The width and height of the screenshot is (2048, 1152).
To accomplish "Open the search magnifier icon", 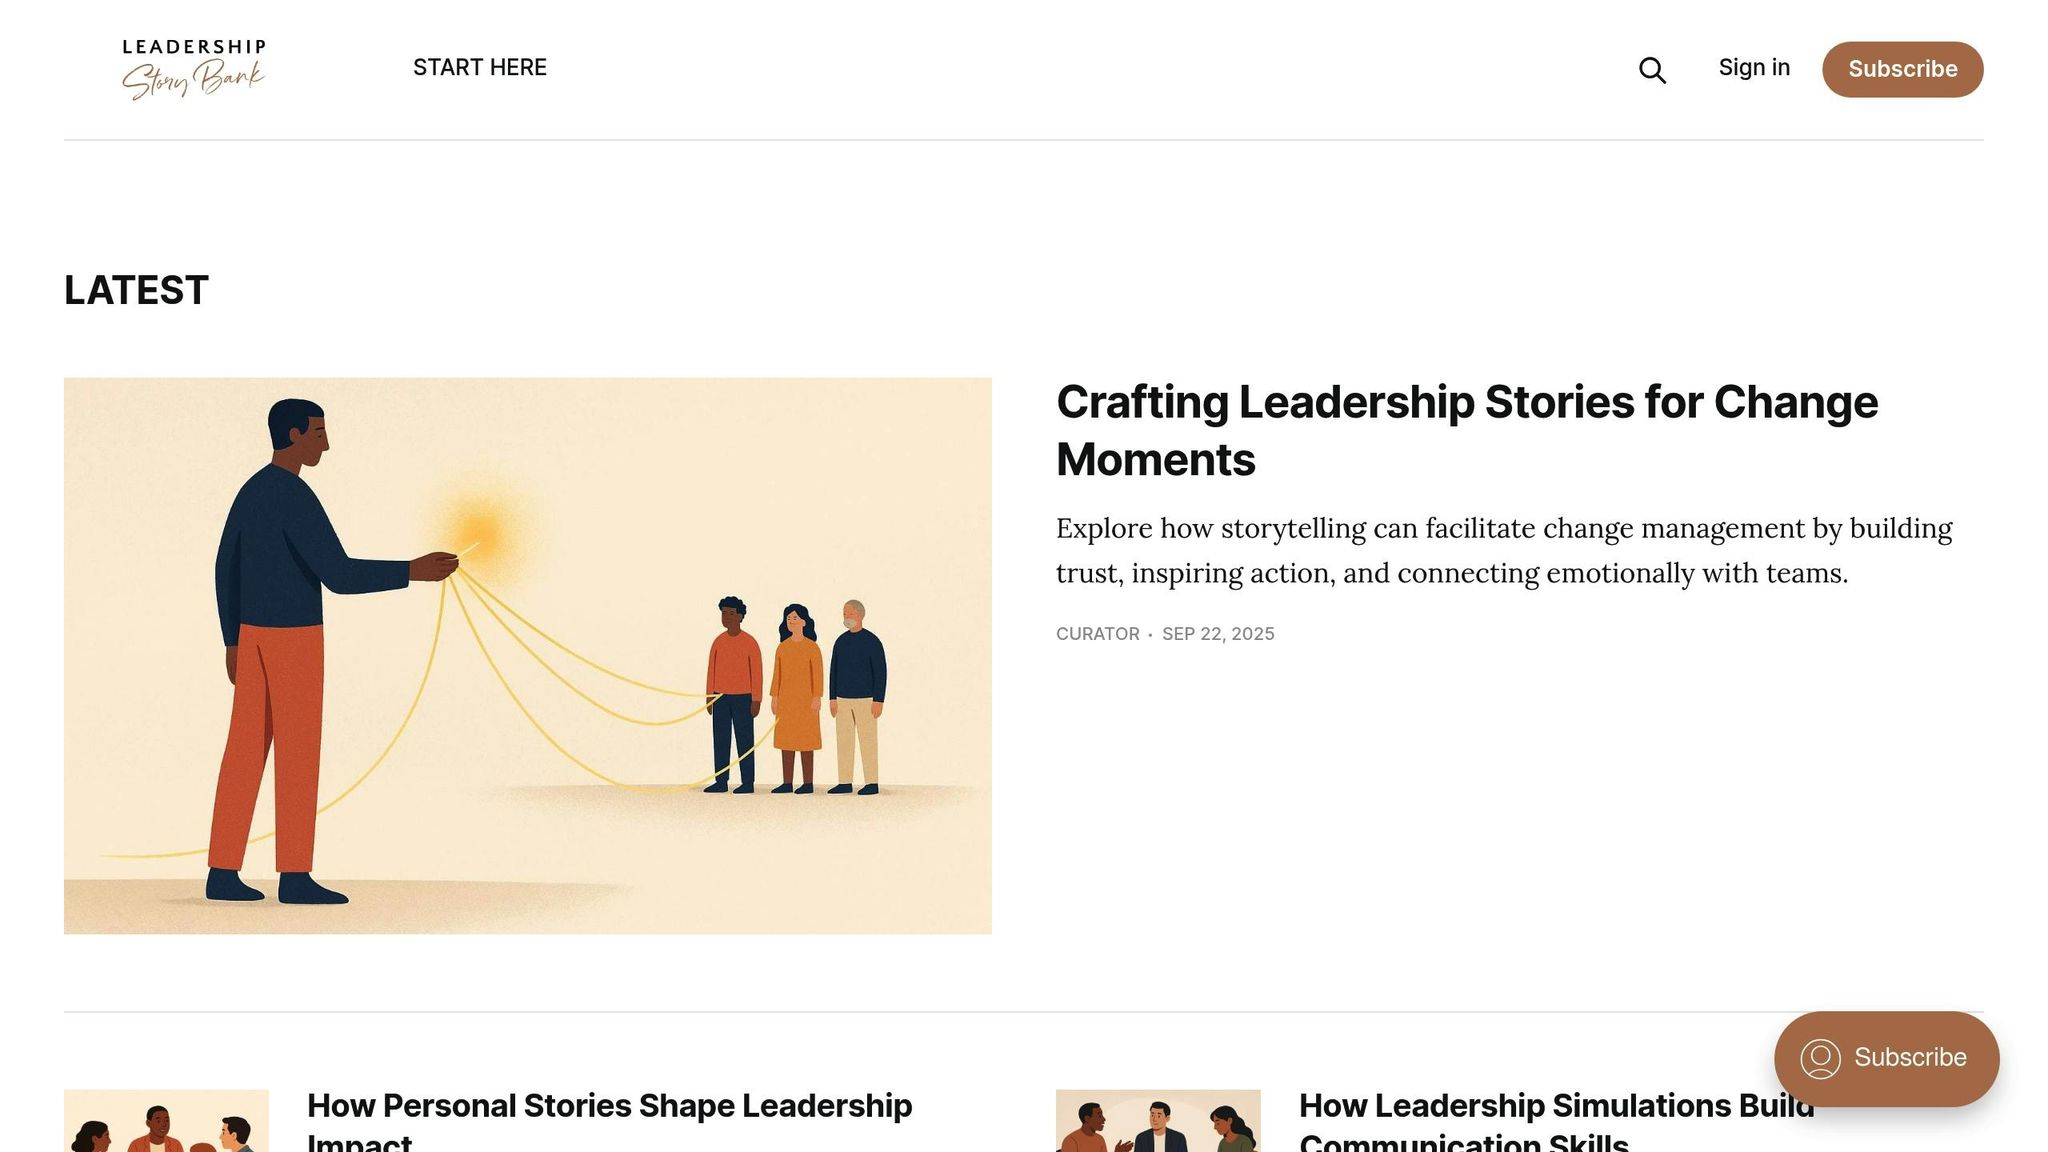I will [1652, 70].
